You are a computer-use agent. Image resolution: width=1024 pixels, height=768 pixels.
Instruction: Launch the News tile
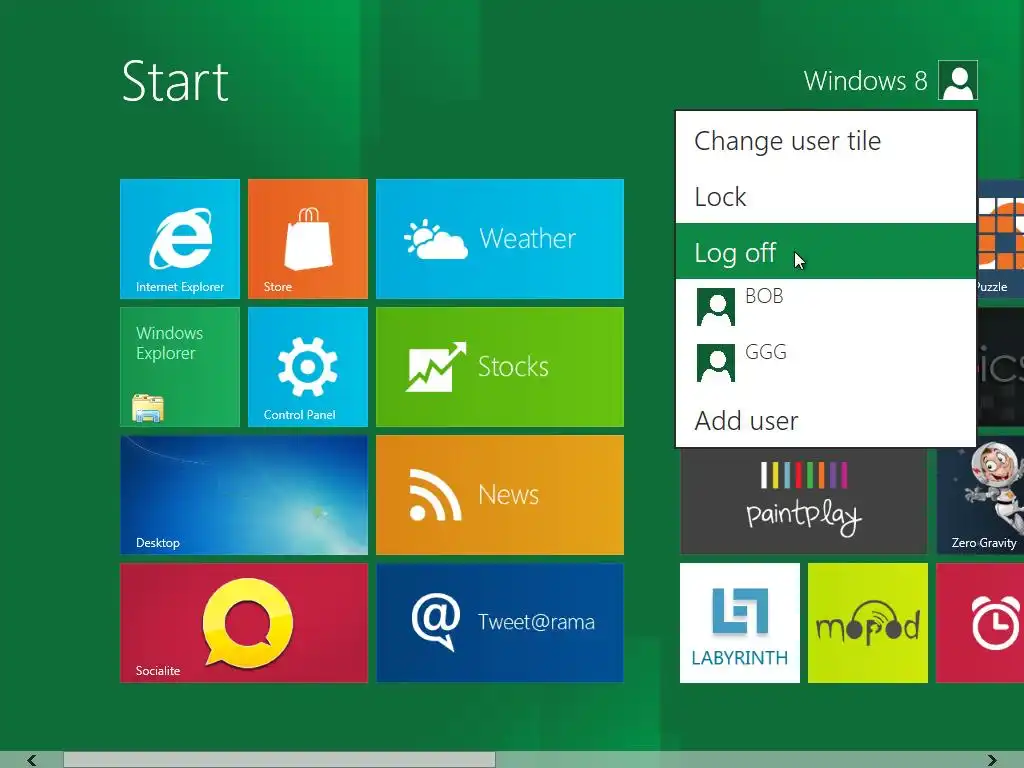click(500, 494)
